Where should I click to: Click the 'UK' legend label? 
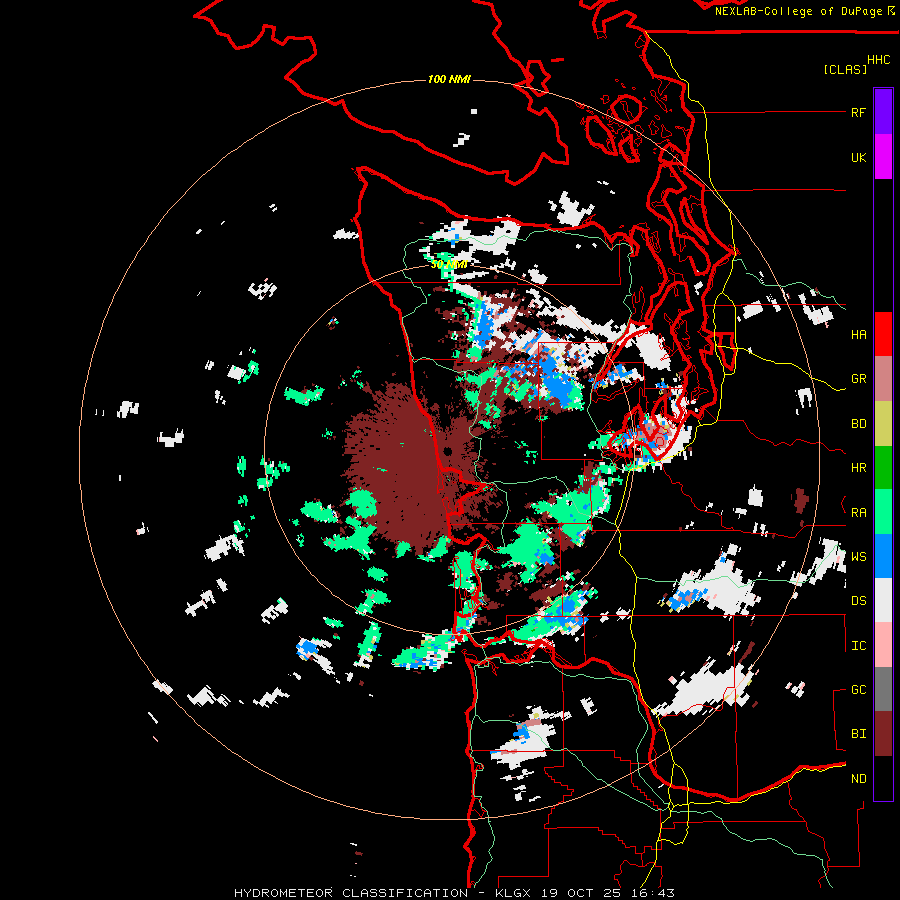858,158
